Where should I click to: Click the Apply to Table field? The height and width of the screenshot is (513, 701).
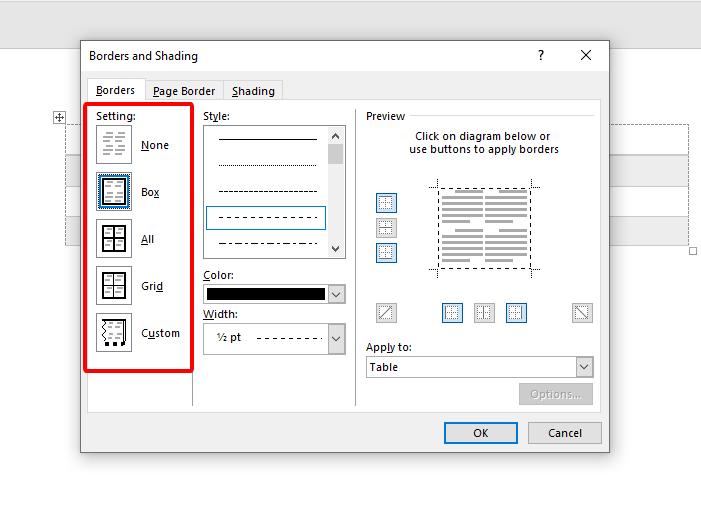[471, 367]
